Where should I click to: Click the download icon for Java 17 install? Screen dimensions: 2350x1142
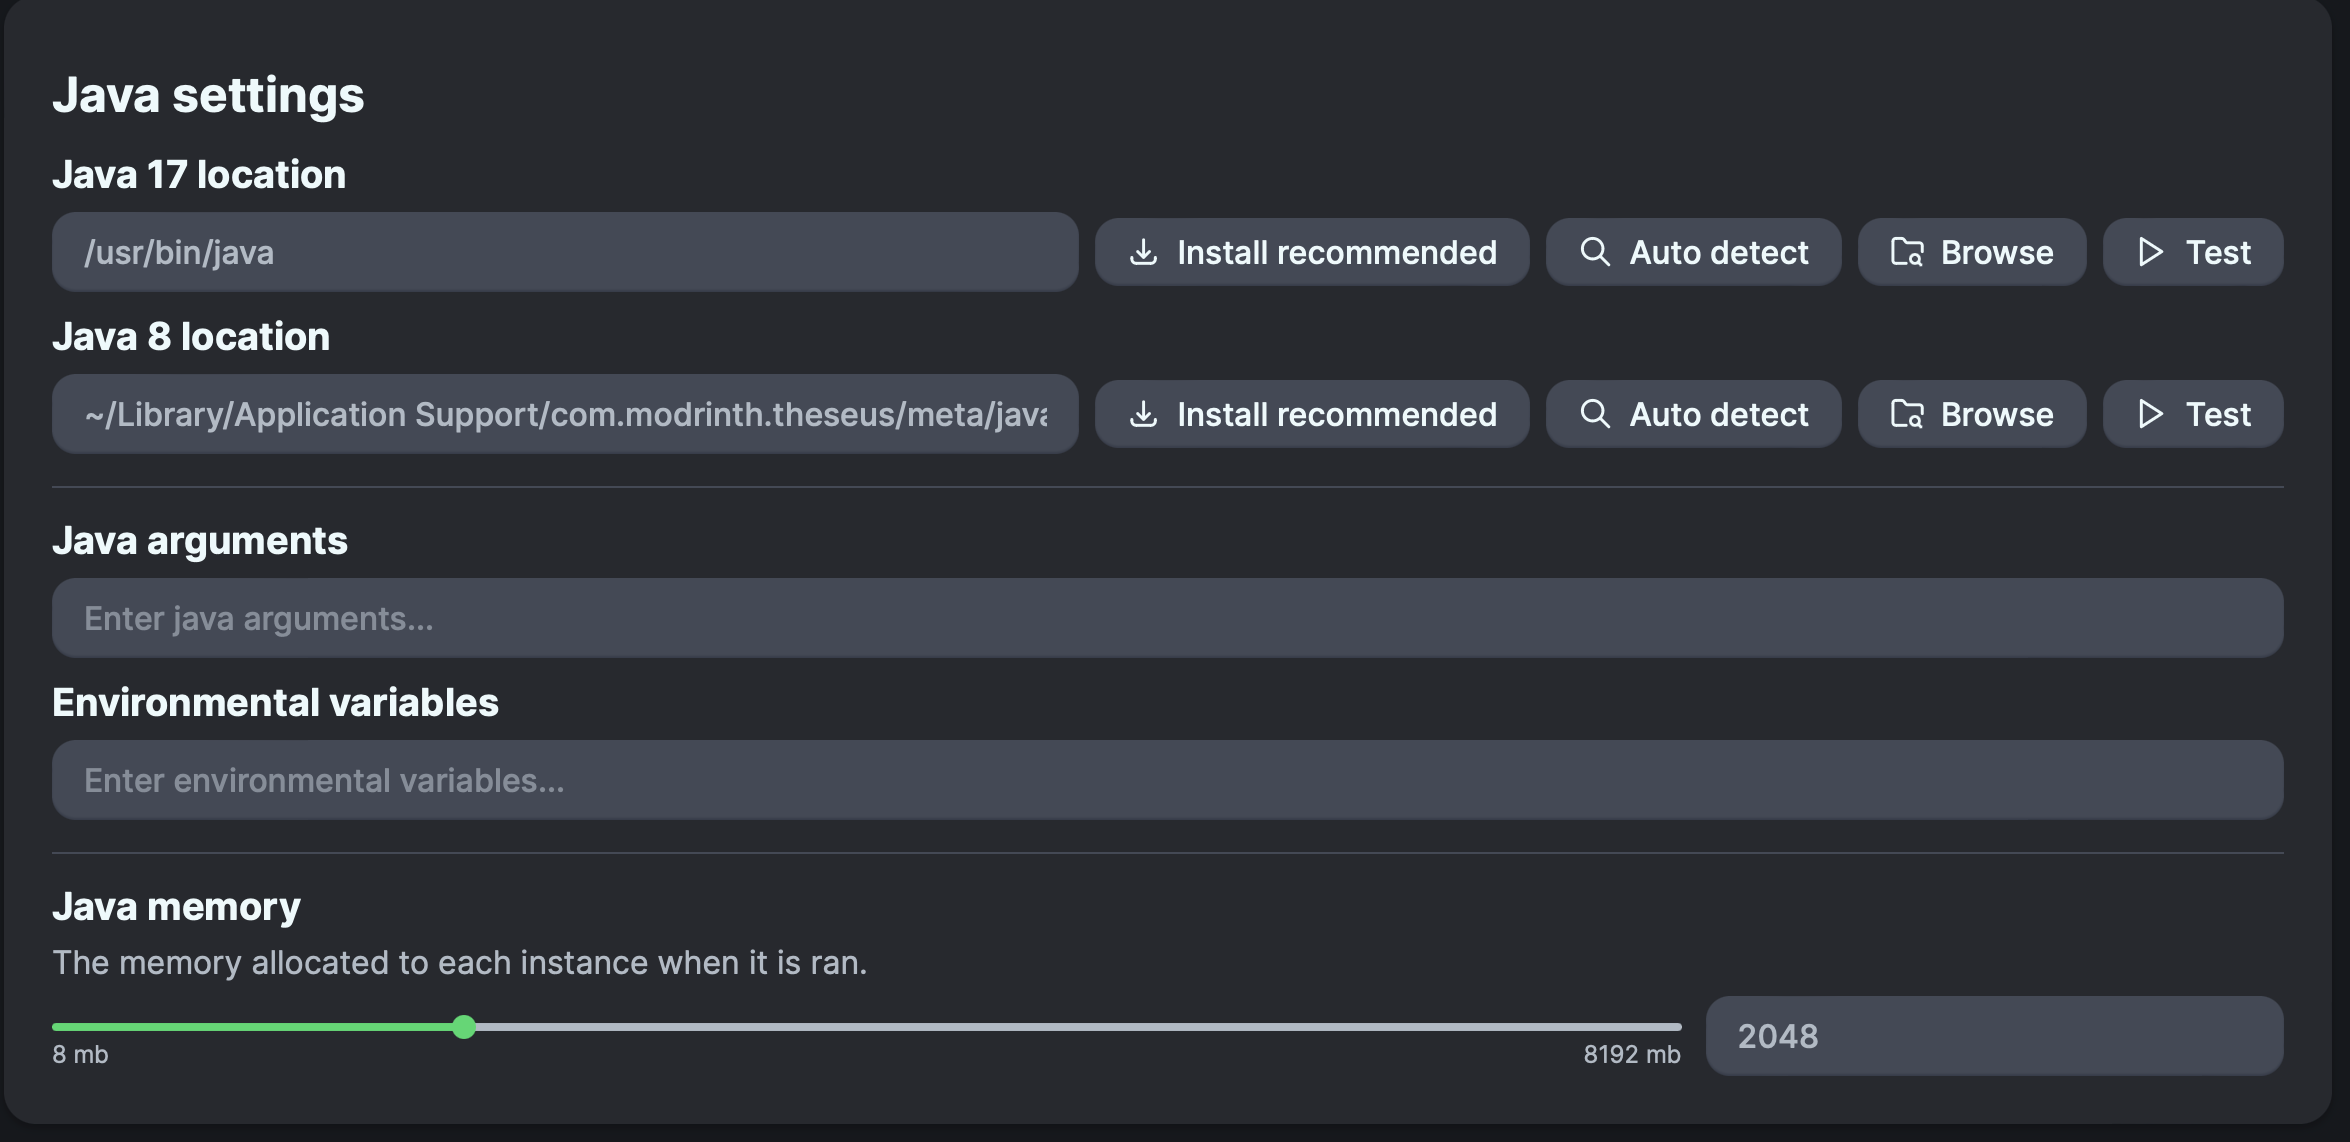point(1145,252)
